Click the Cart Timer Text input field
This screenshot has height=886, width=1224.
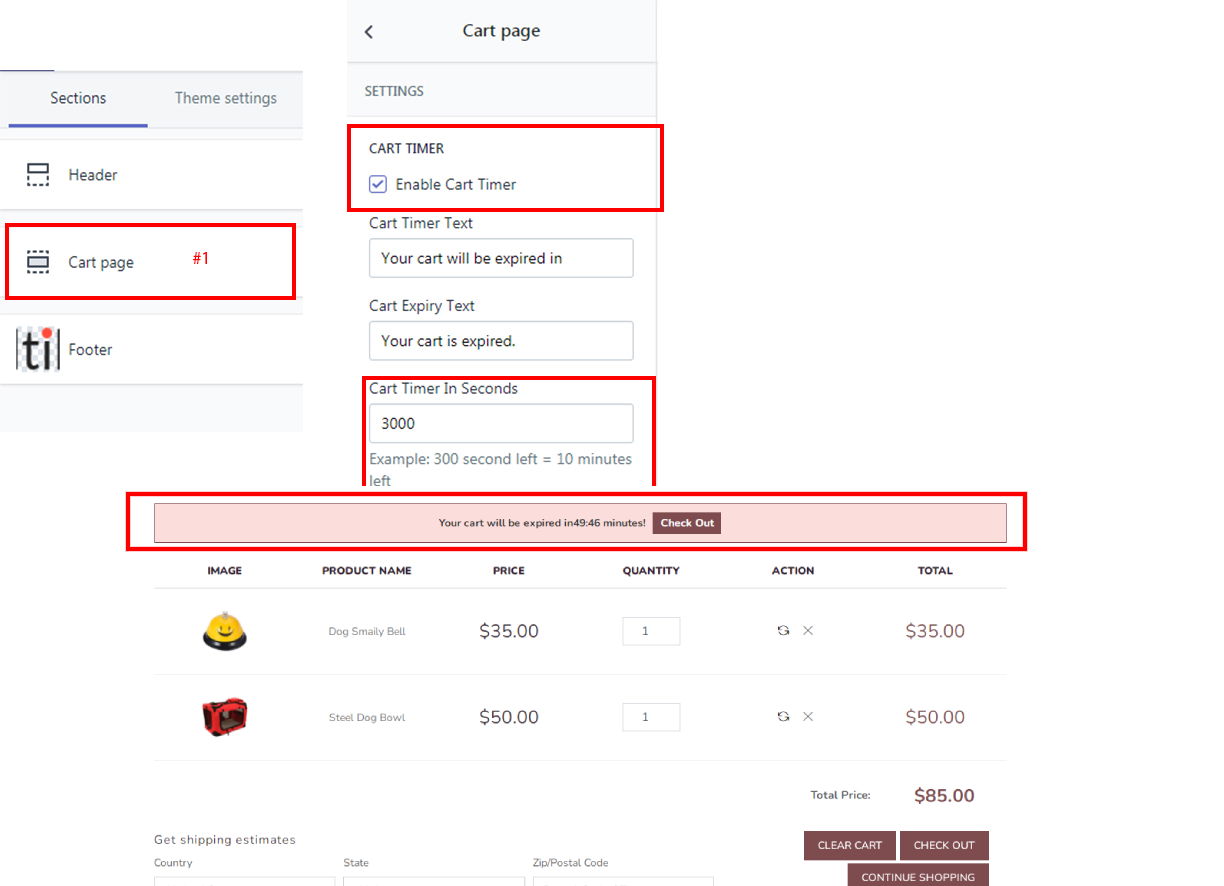click(500, 258)
